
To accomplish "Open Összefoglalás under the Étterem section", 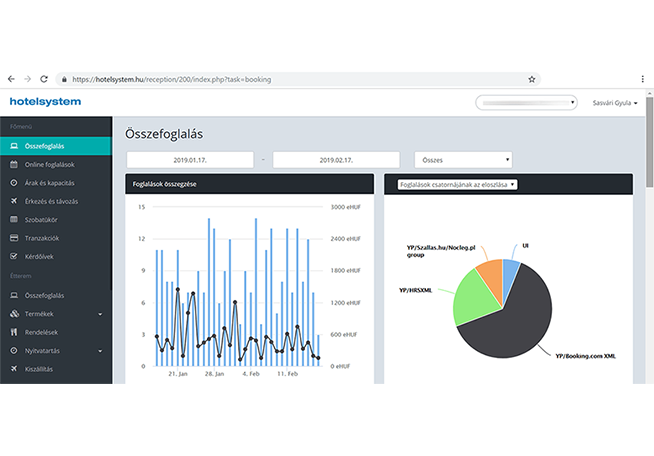I will [44, 296].
